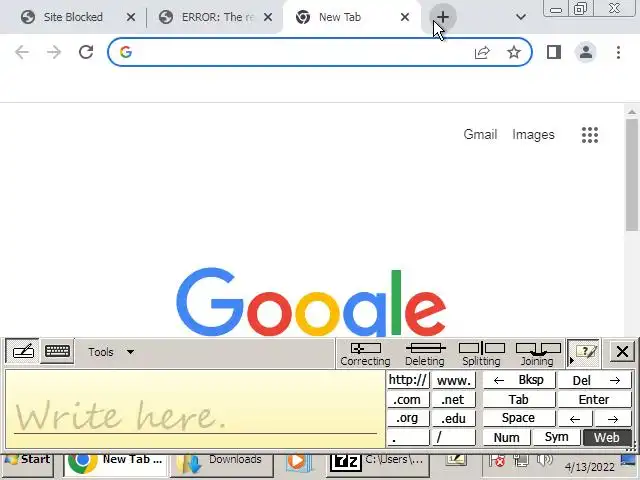Insert .net from the web keys
The width and height of the screenshot is (640, 480).
click(x=453, y=399)
